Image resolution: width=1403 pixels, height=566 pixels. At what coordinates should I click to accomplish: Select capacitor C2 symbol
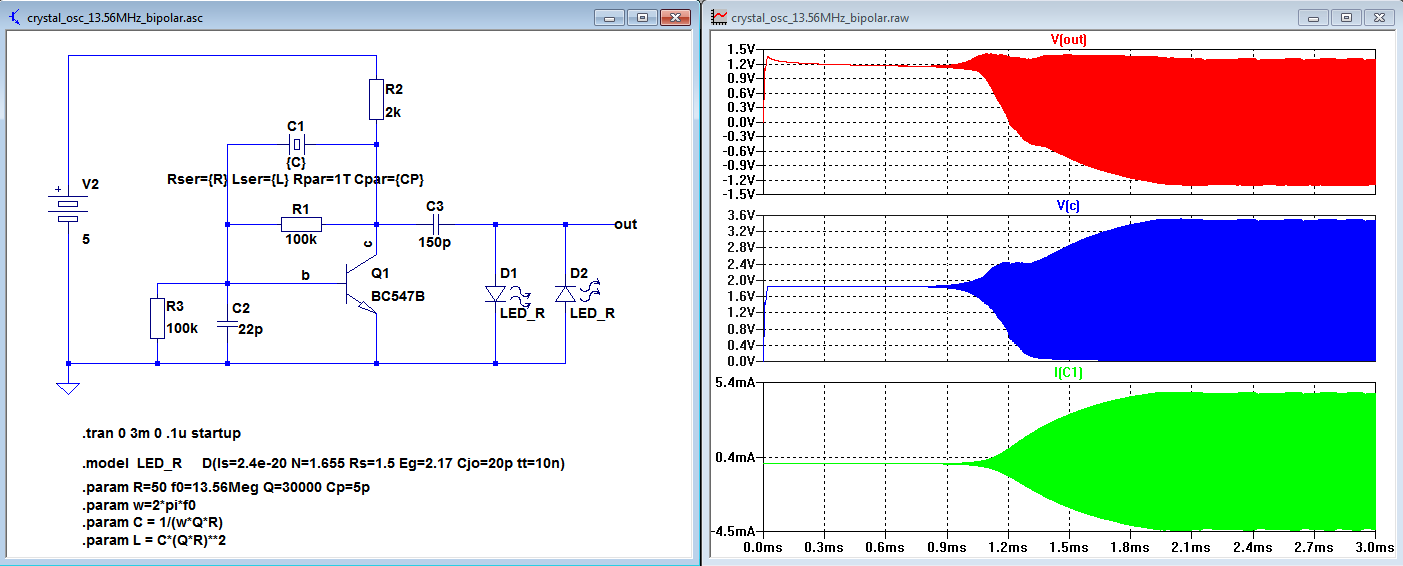pyautogui.click(x=228, y=322)
